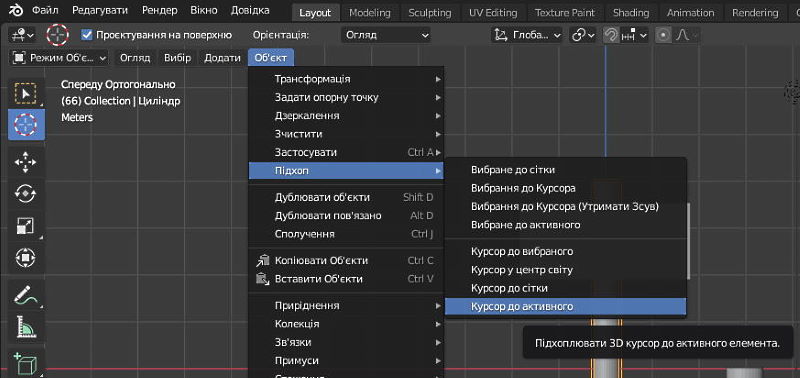Image resolution: width=800 pixels, height=378 pixels.
Task: Switch to the Rendering workspace tab
Action: (x=755, y=13)
